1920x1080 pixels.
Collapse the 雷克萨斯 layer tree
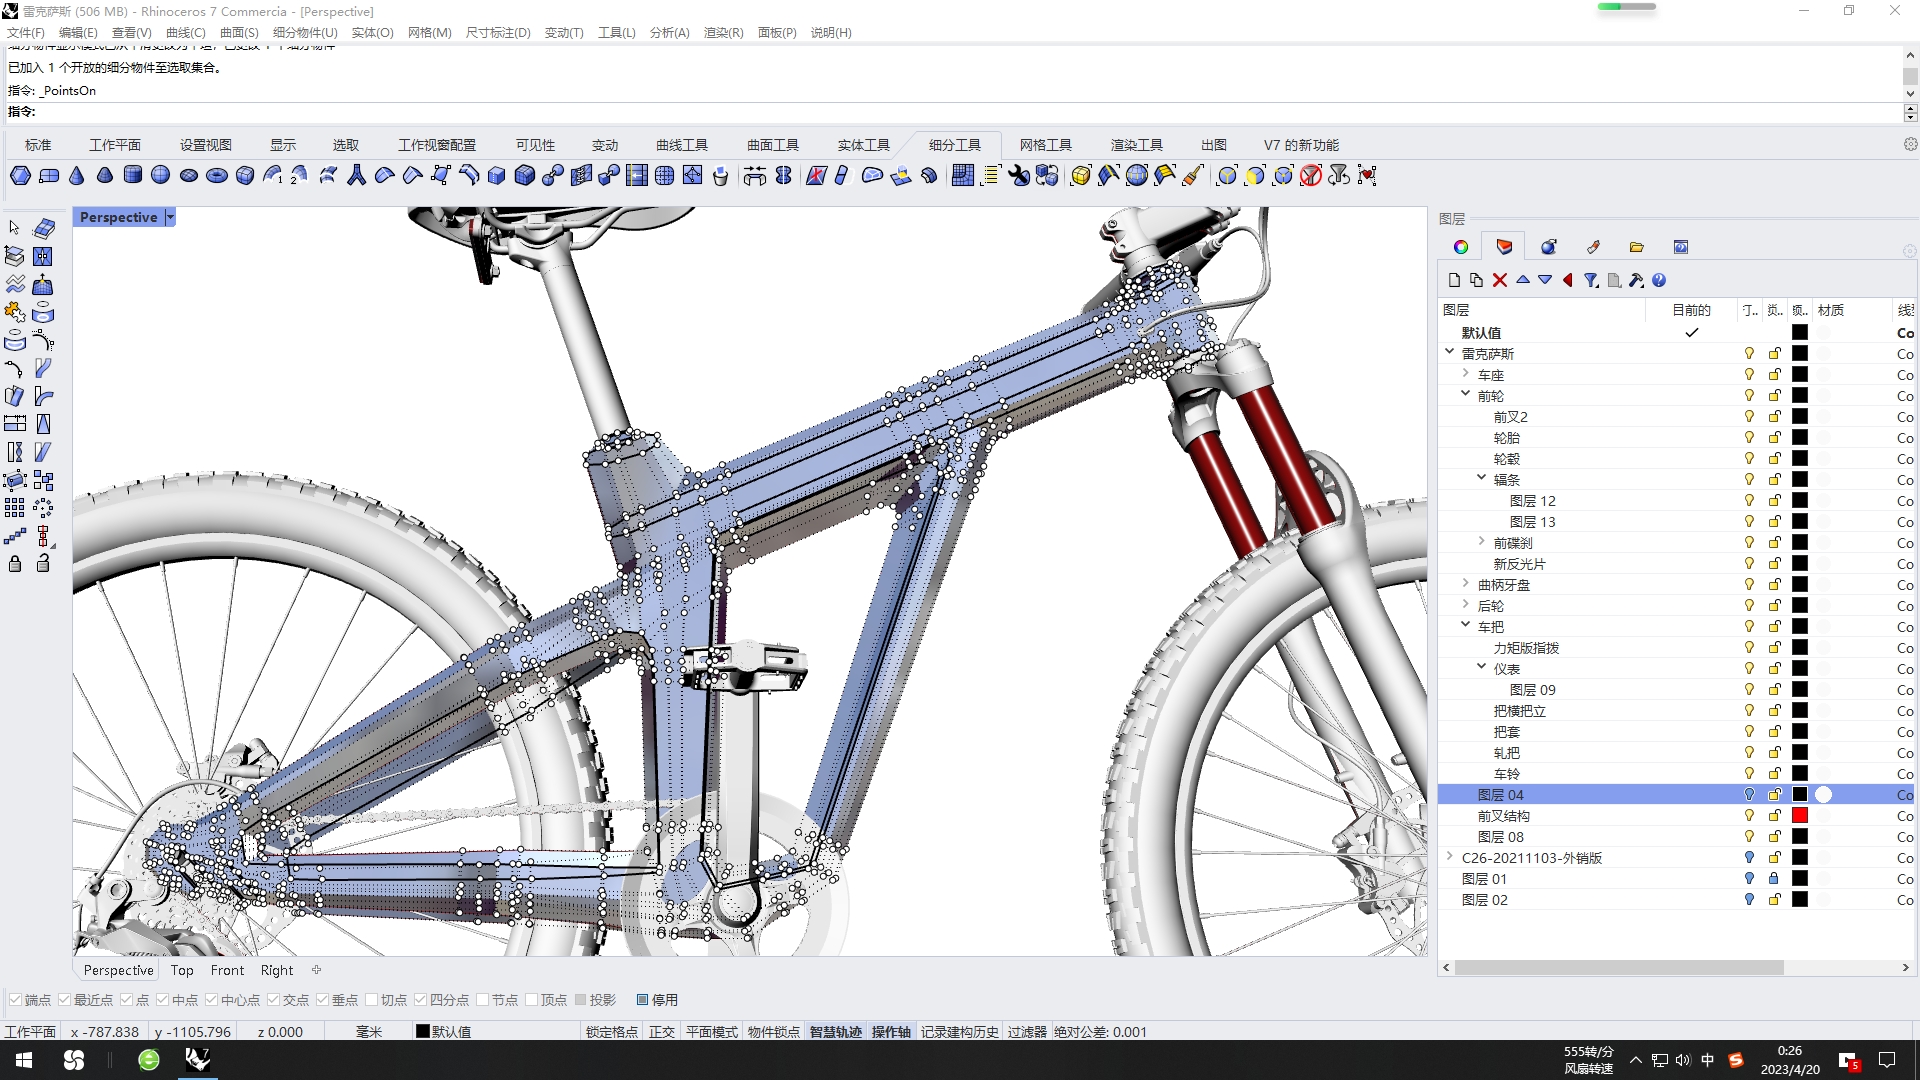coord(1449,352)
